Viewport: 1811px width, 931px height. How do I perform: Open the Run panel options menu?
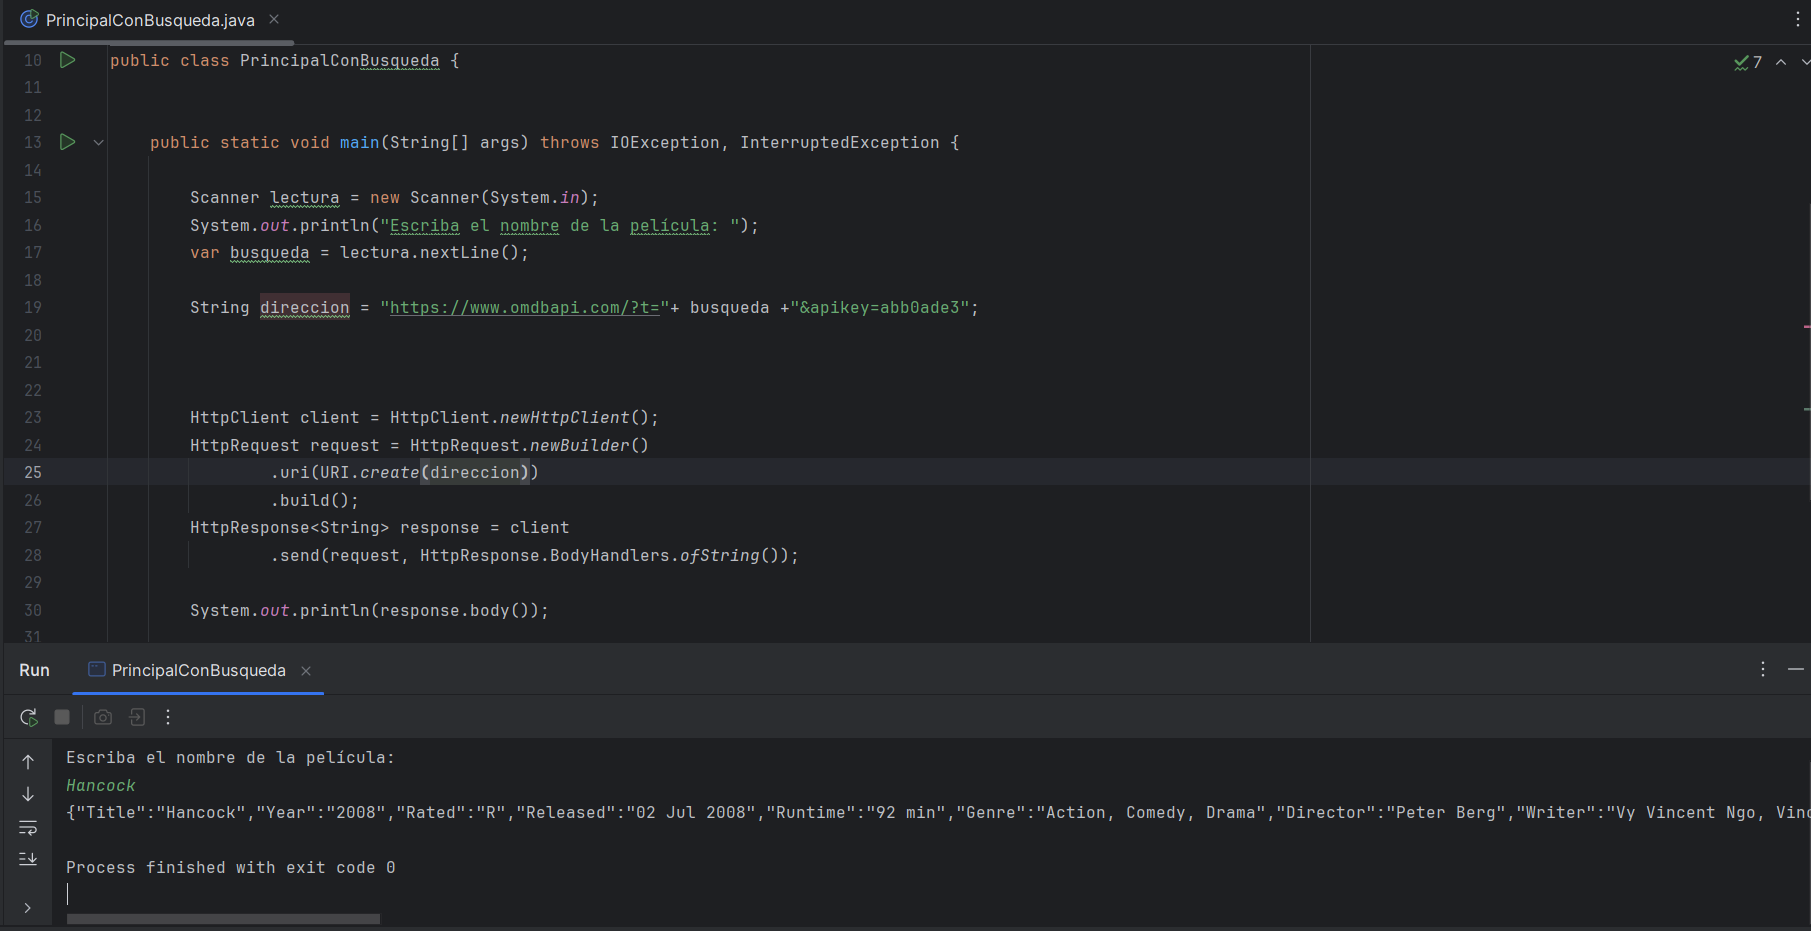coord(1763,669)
